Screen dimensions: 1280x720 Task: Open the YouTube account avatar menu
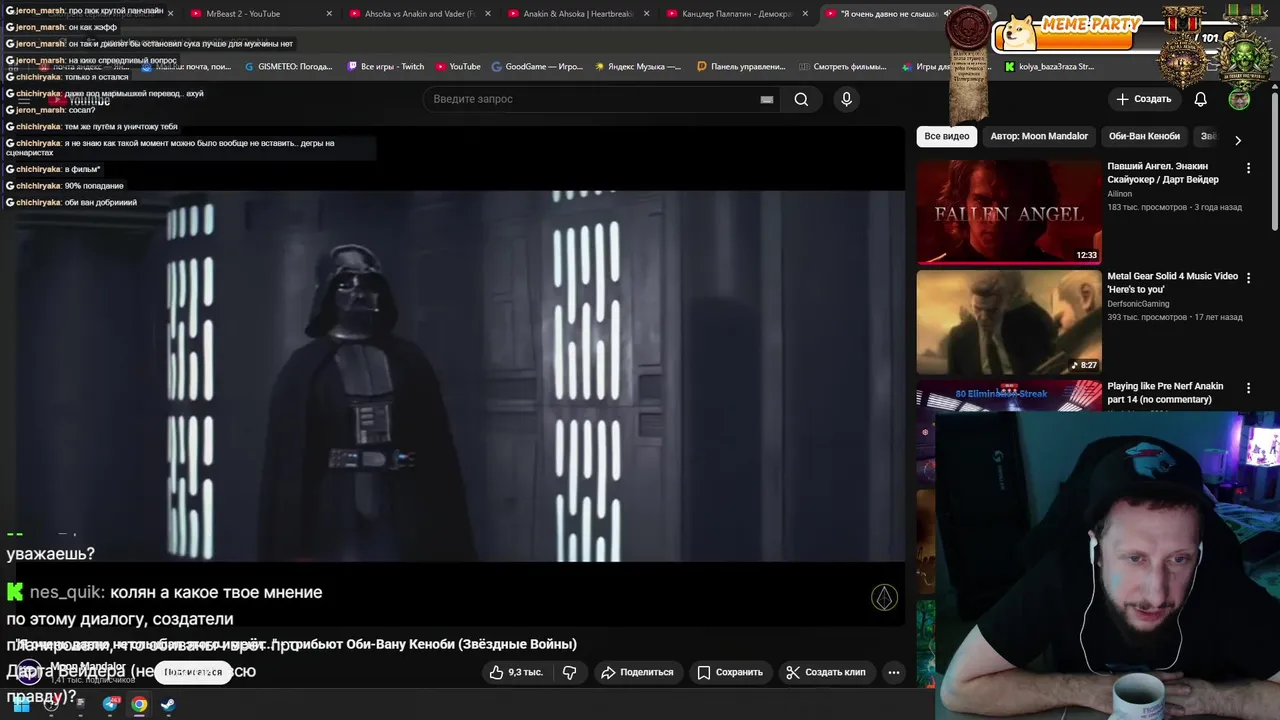click(1239, 99)
